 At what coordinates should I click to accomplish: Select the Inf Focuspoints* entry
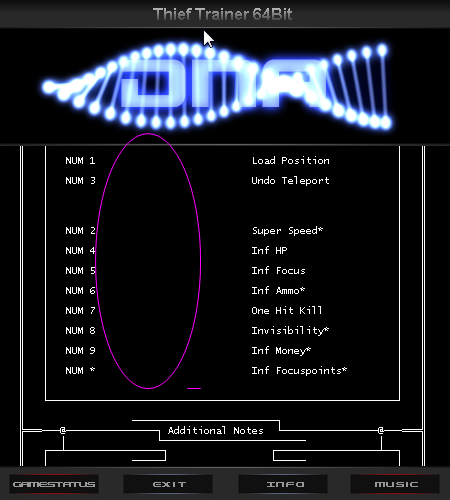coord(299,371)
